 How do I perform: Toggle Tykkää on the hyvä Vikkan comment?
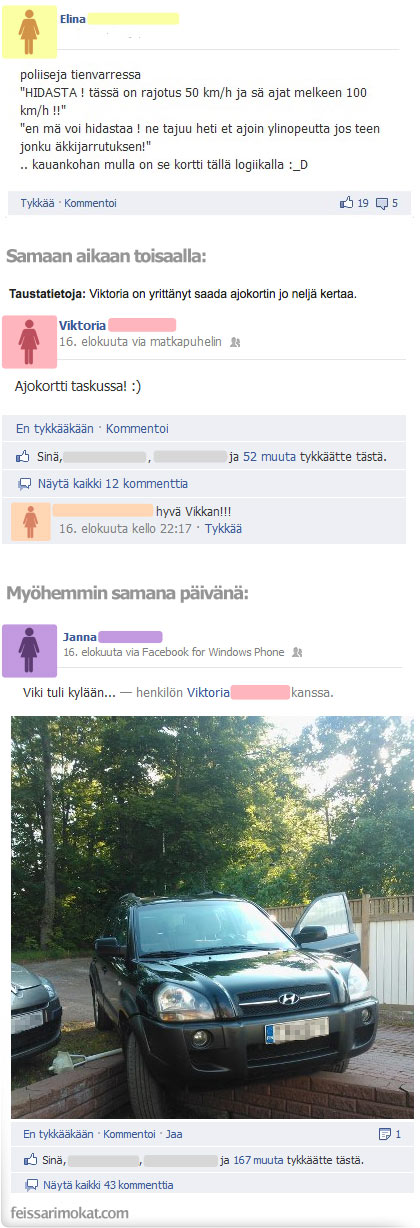coord(223,529)
